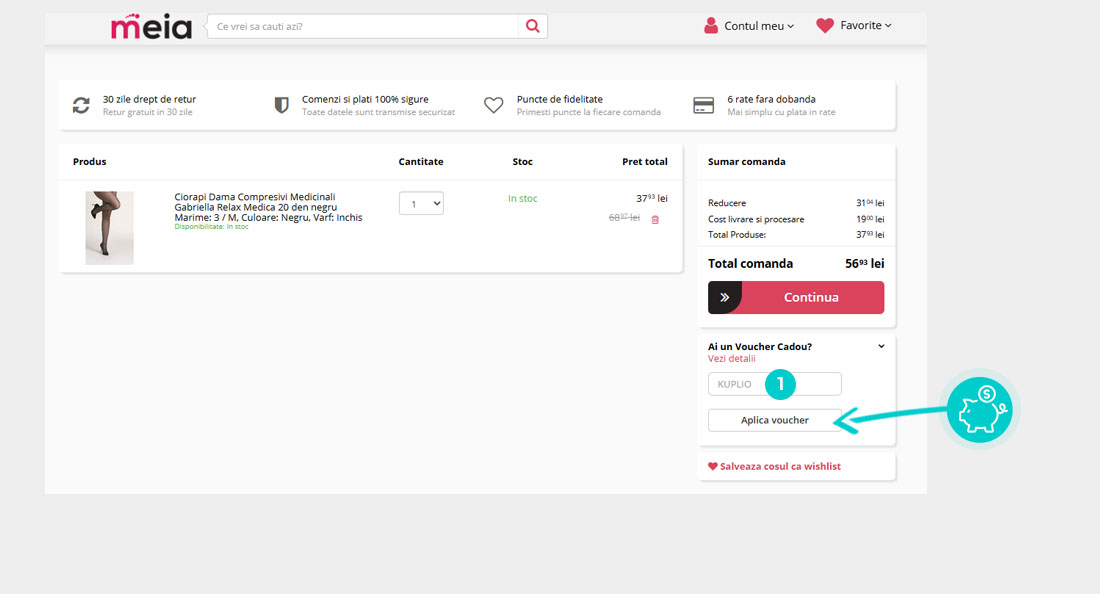Image resolution: width=1100 pixels, height=594 pixels.
Task: Open the stockings product thumbnail
Action: [109, 228]
